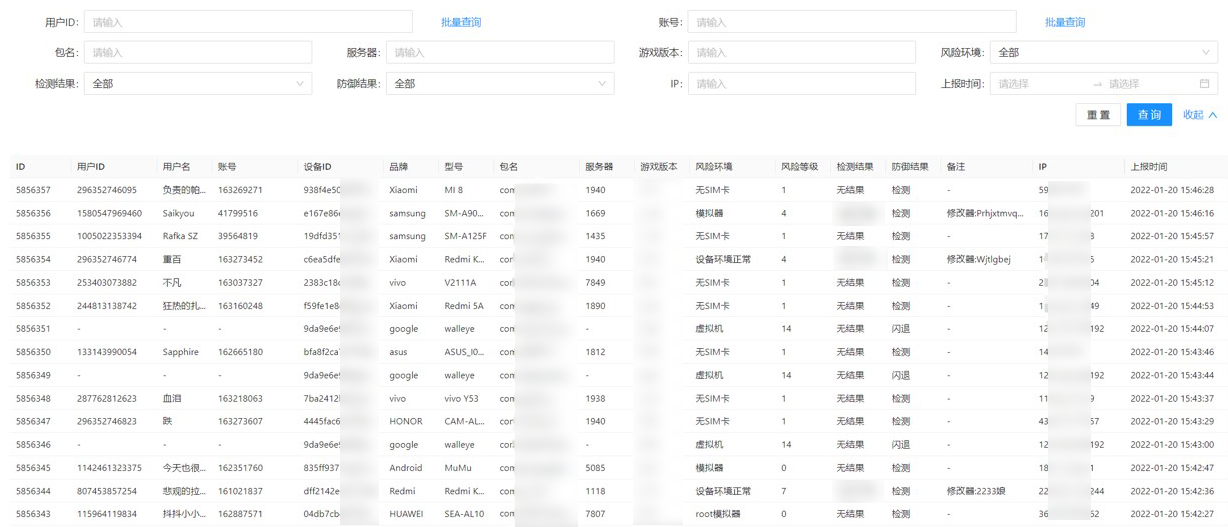Open 批量查询 link beside 账号 field
The width and height of the screenshot is (1228, 527).
[1064, 22]
